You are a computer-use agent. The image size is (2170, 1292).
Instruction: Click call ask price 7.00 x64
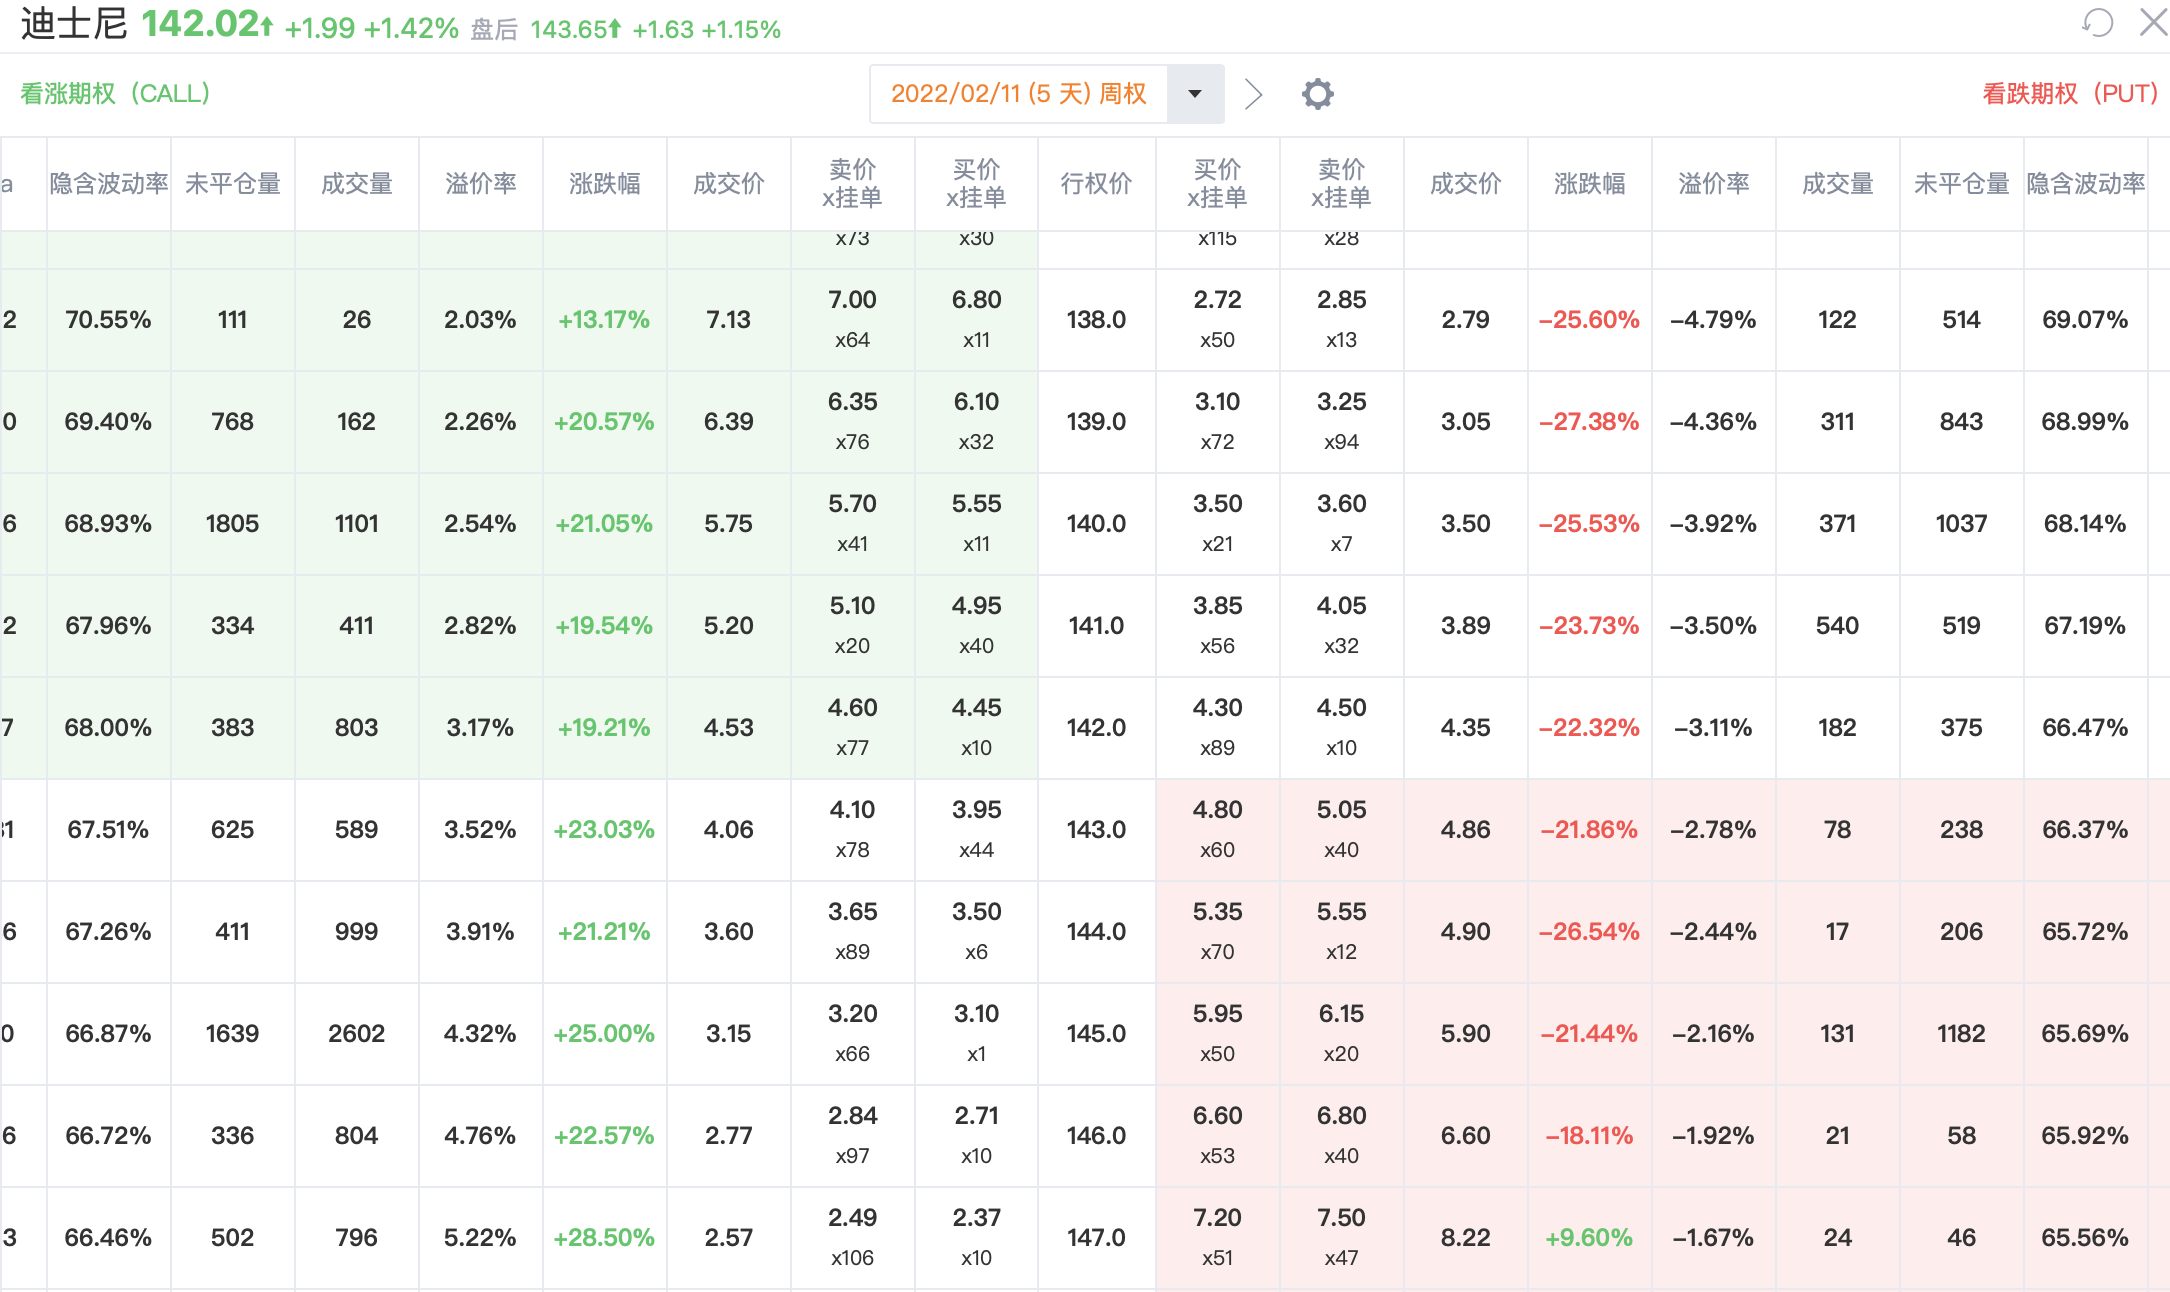point(852,320)
